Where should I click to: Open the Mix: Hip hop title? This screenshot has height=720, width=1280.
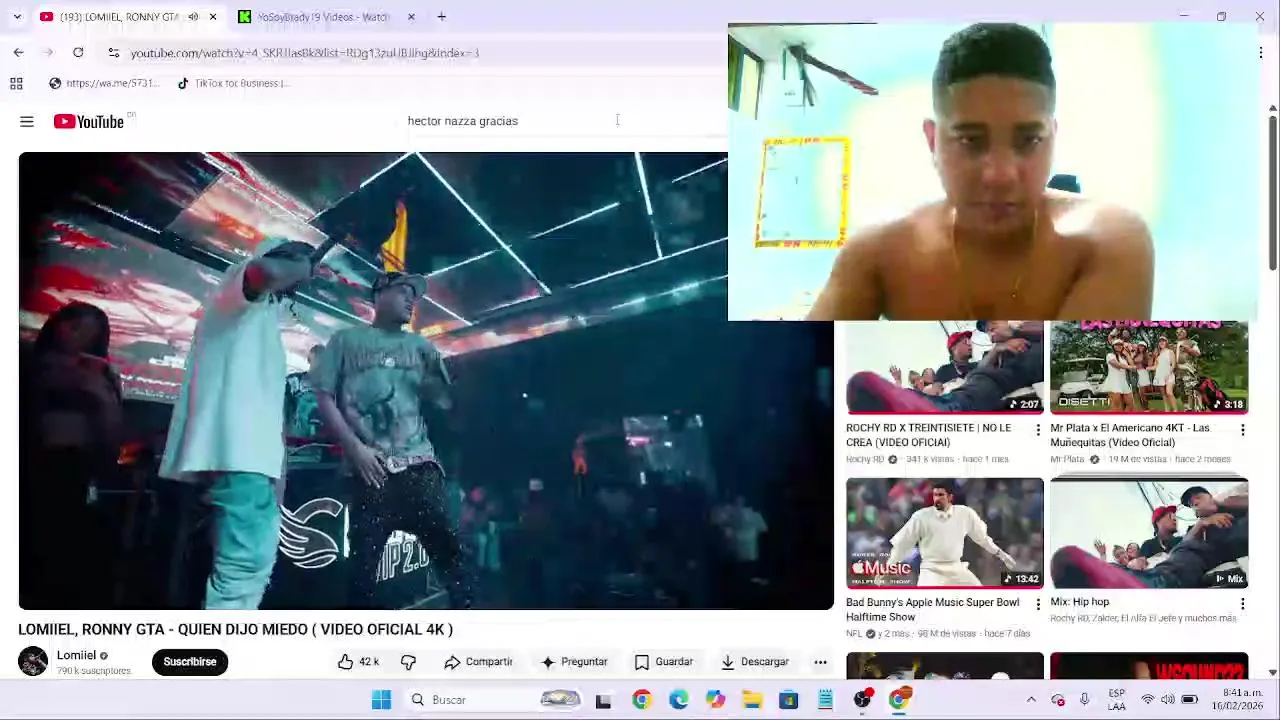pos(1080,602)
